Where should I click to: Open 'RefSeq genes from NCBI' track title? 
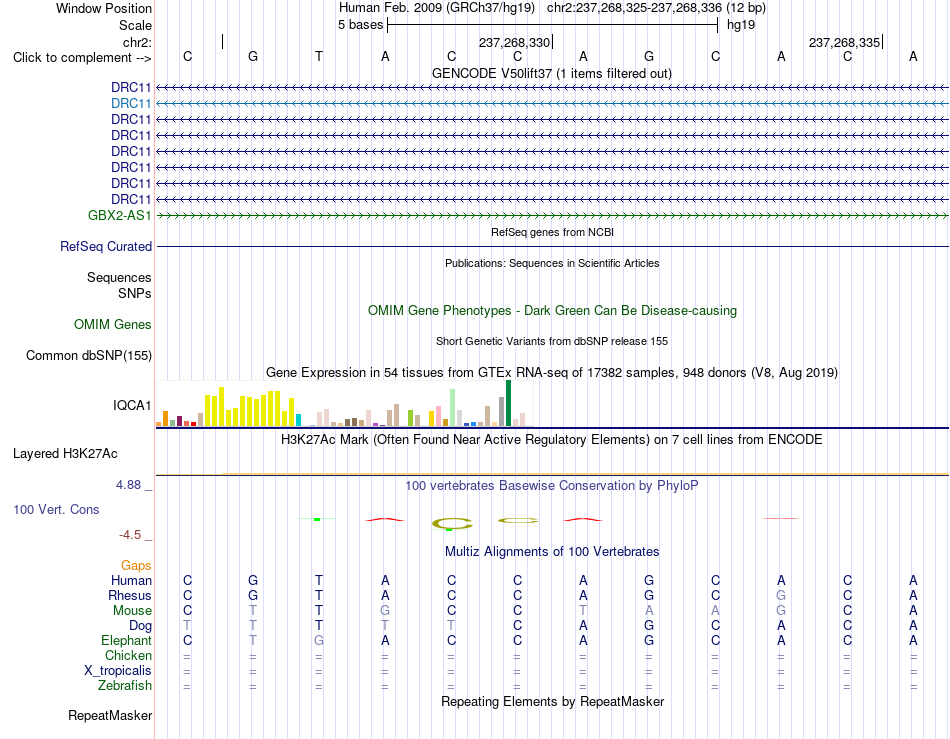coord(552,232)
